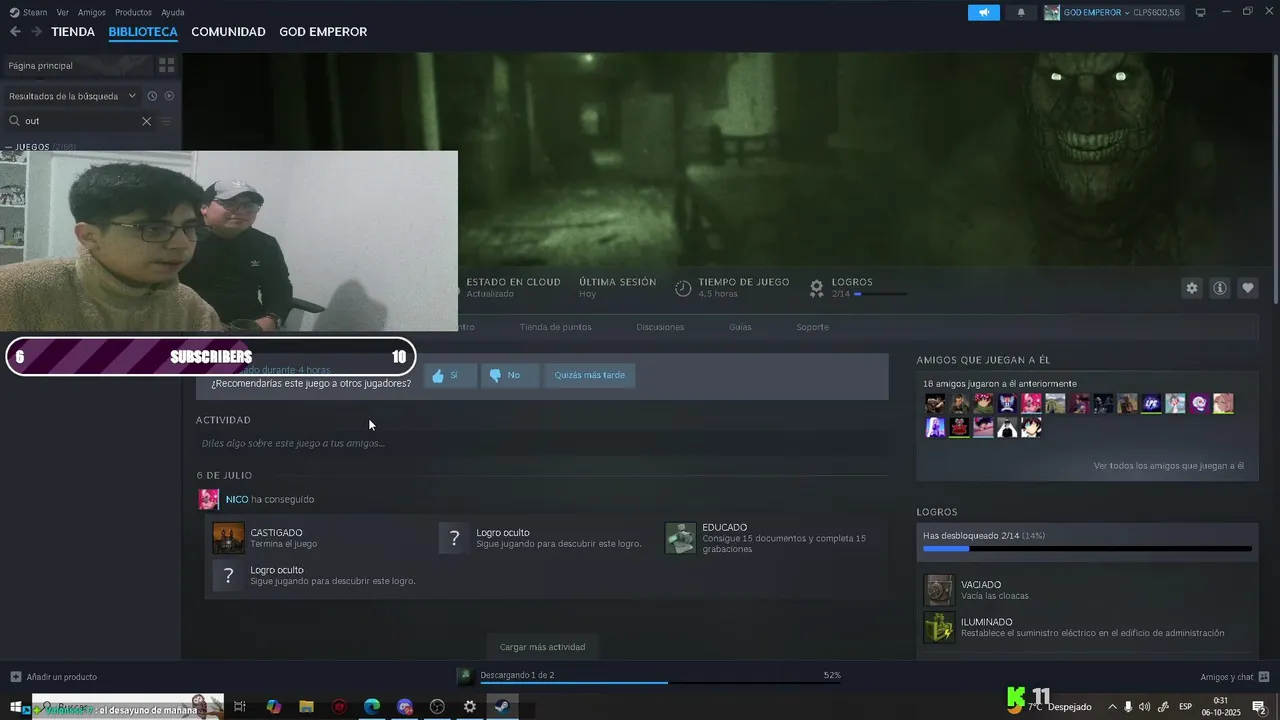Open the Windows Start button

15,707
